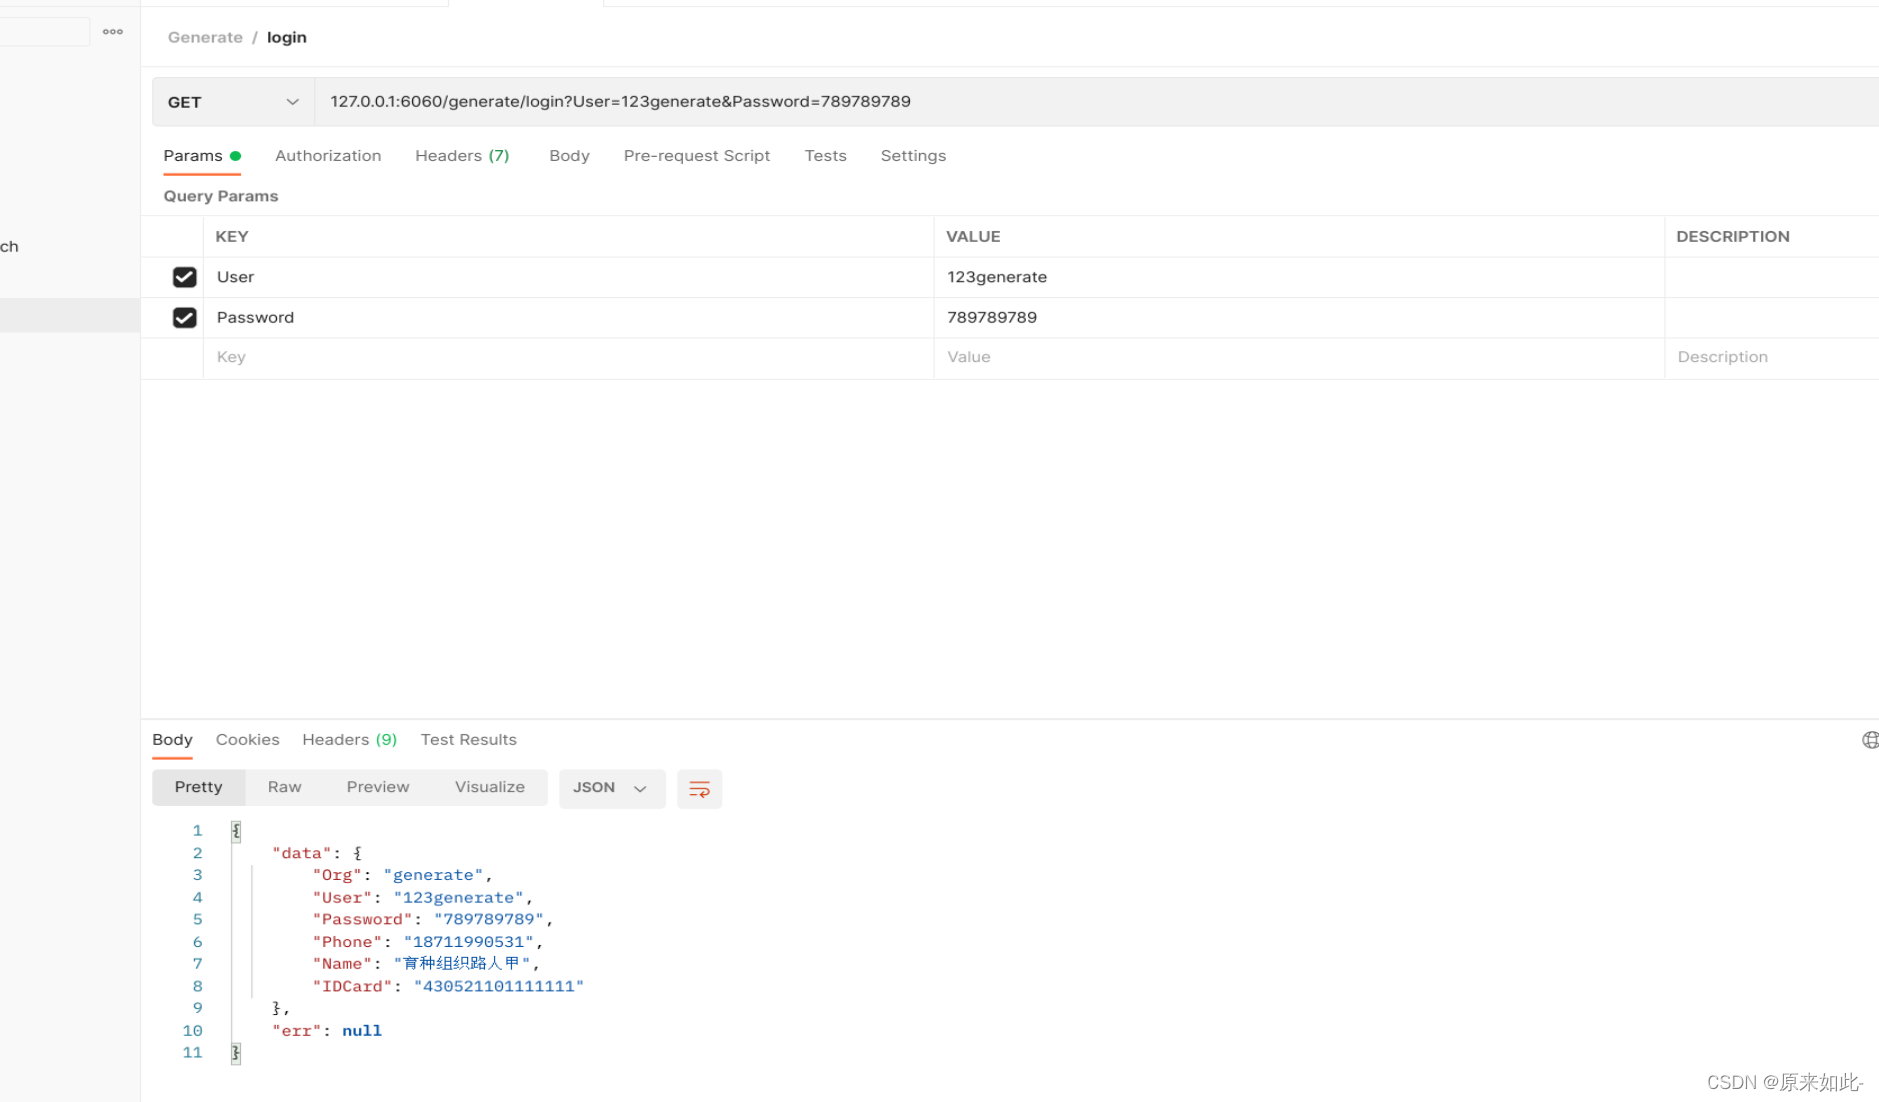Open the three-dots sidebar options menu
Viewport: 1879px width, 1102px height.
[x=113, y=32]
